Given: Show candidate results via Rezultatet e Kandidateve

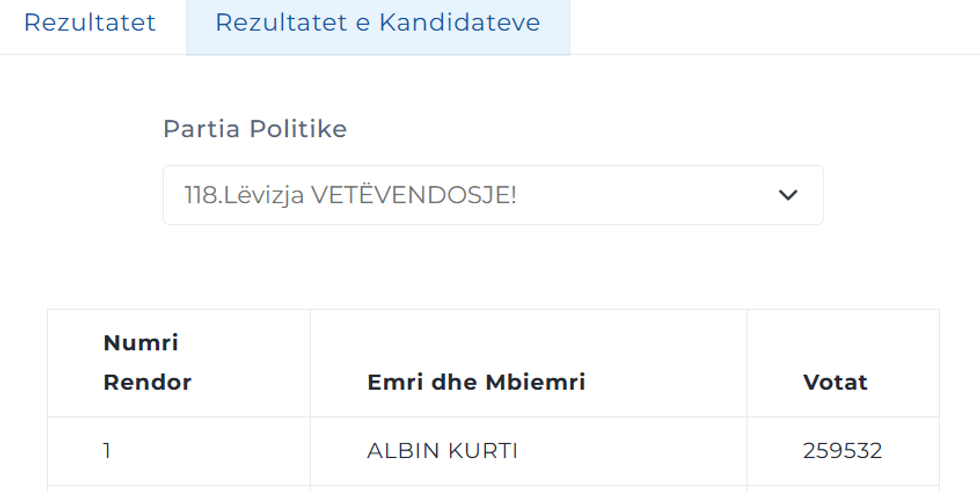Looking at the screenshot, I should pos(377,23).
